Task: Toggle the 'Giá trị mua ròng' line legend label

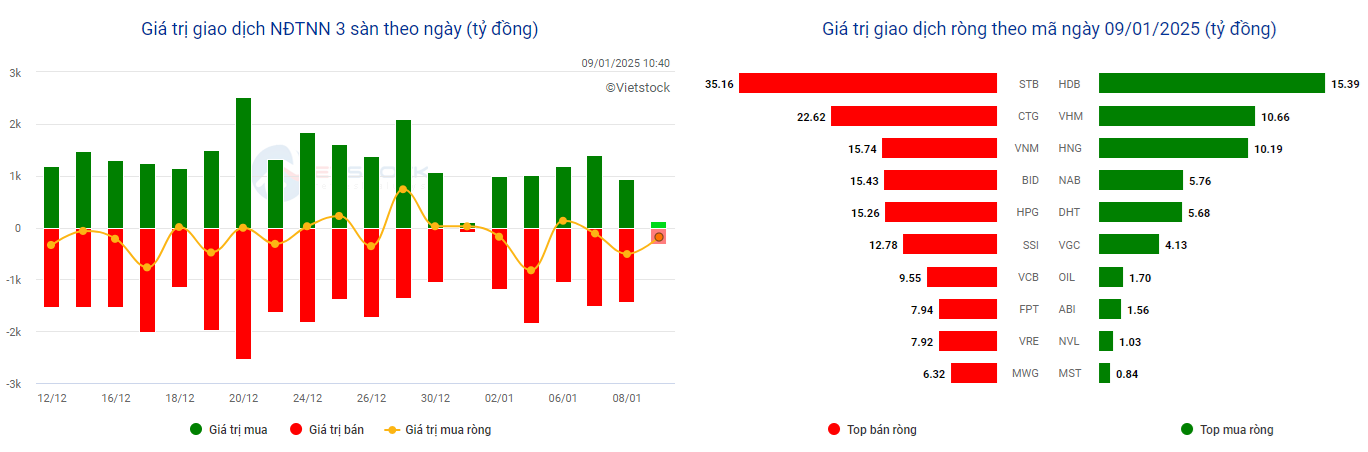Action: [x=448, y=430]
